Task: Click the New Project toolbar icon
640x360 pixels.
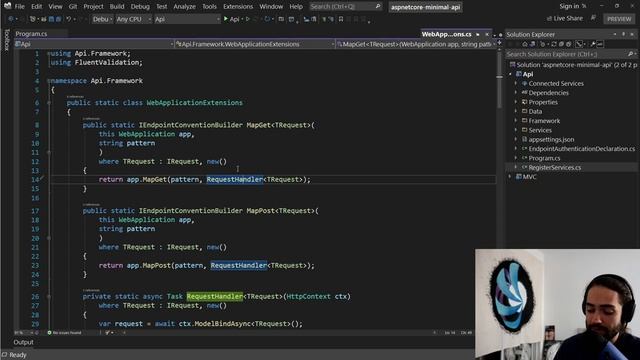Action: [x=33, y=19]
